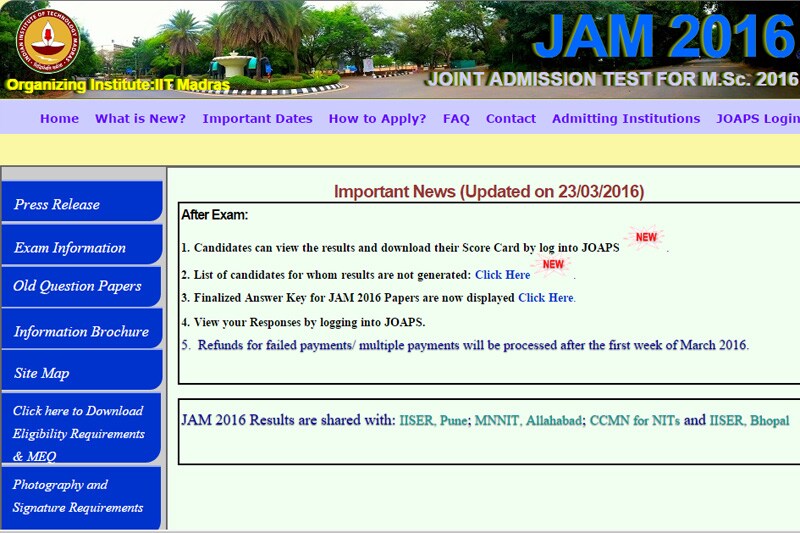Viewport: 800px width, 533px height.
Task: Go to Important Dates
Action: pos(257,118)
